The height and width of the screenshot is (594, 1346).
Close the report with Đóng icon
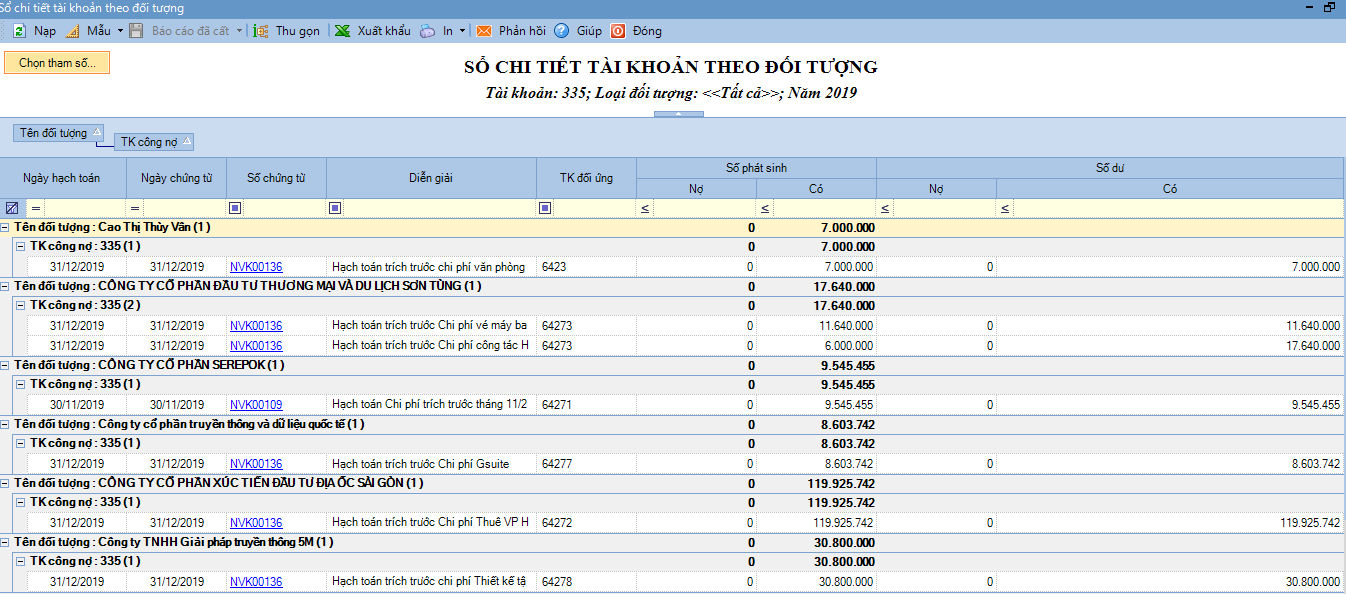pyautogui.click(x=618, y=31)
